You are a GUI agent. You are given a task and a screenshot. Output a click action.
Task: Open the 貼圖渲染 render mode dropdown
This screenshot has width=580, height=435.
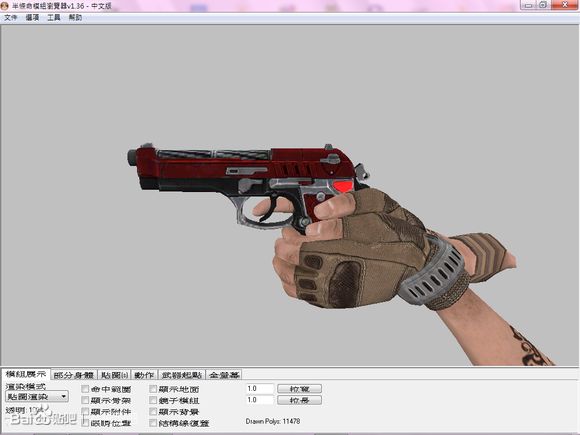(x=37, y=397)
